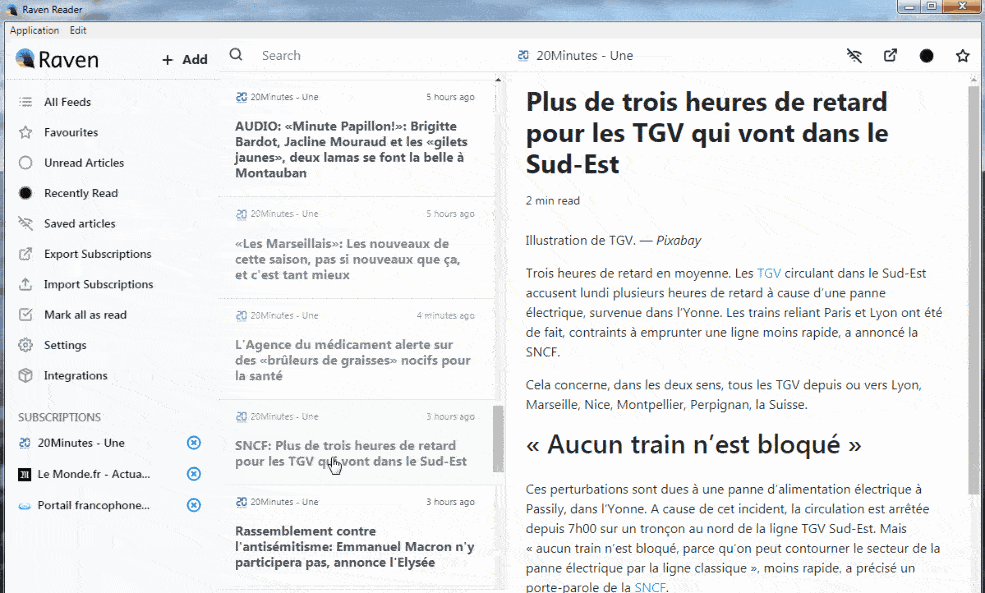
Task: Click the article list scroll-up arrow
Action: [x=498, y=80]
